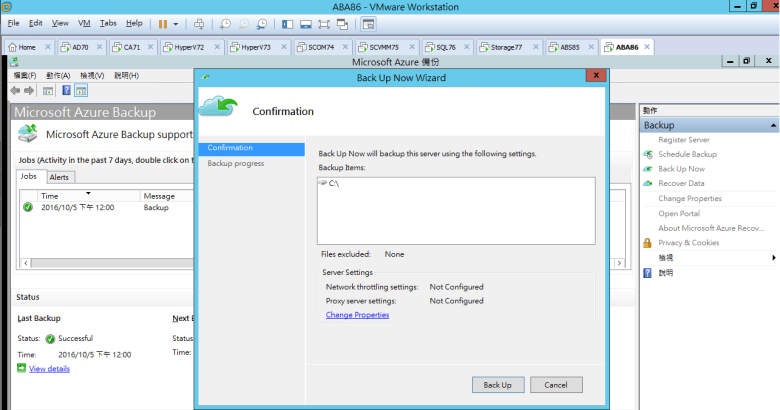Click the Recover Data cloud icon
Screen dimensions: 780x410
tap(648, 184)
